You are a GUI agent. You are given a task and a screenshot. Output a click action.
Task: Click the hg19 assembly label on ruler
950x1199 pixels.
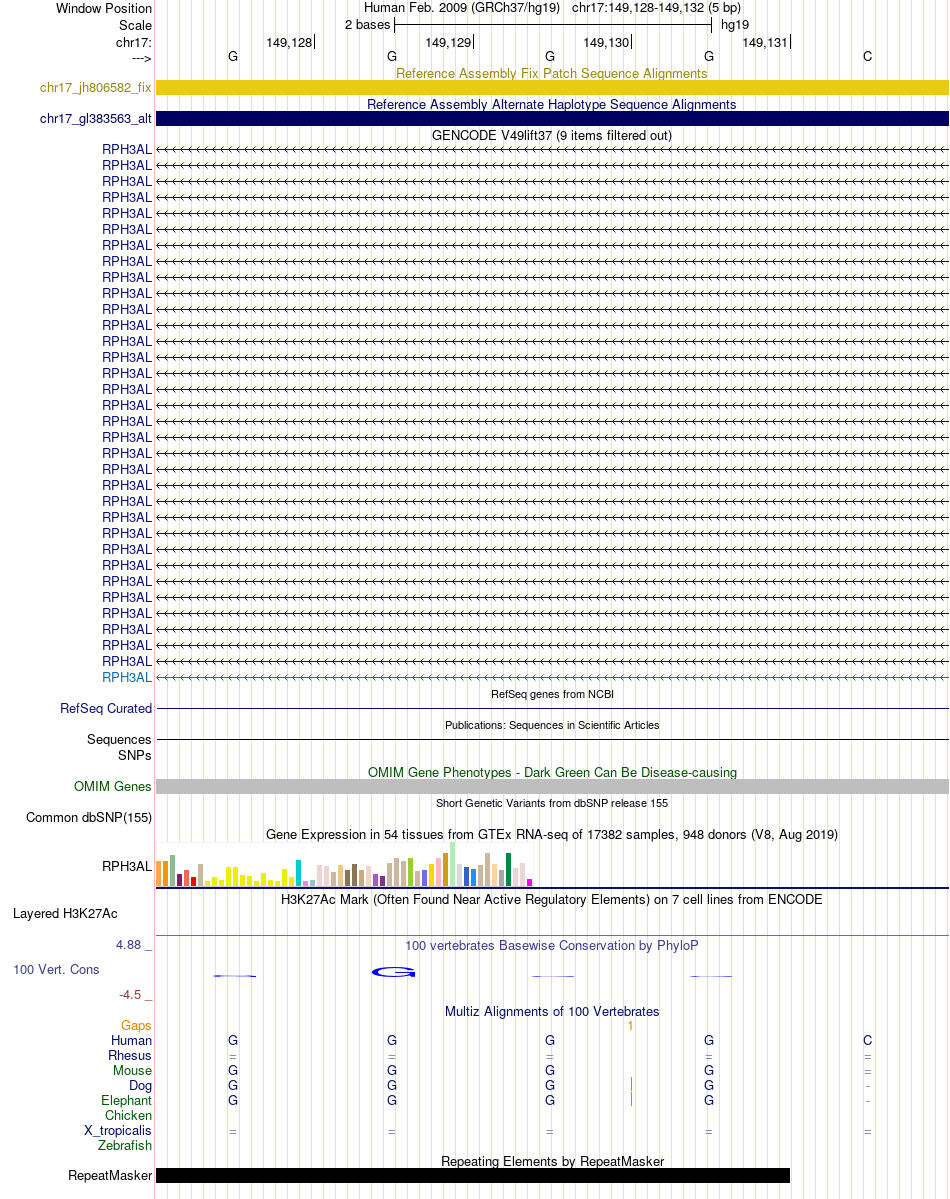point(735,24)
